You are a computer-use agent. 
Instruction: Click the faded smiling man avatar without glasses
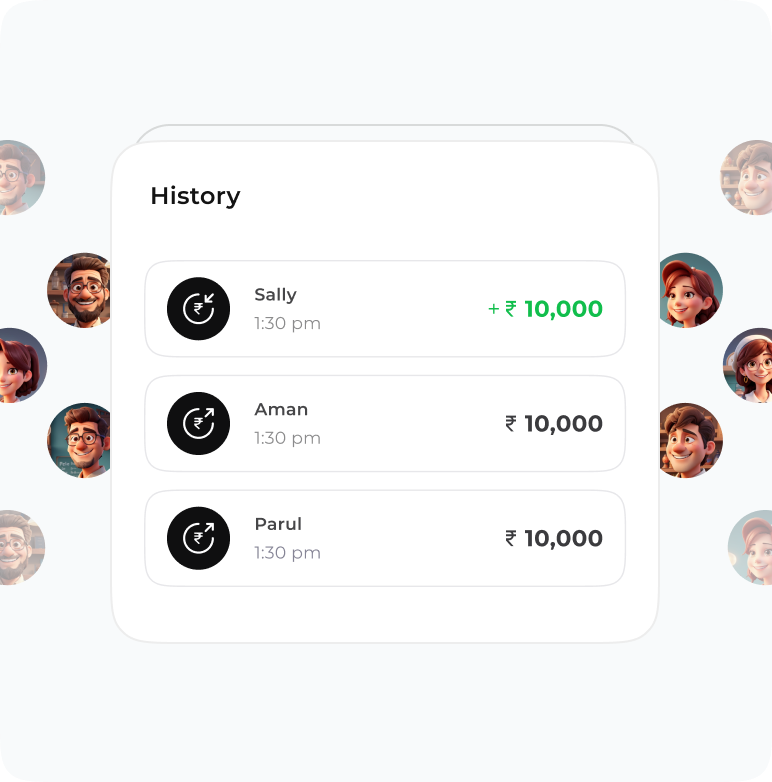tap(747, 177)
